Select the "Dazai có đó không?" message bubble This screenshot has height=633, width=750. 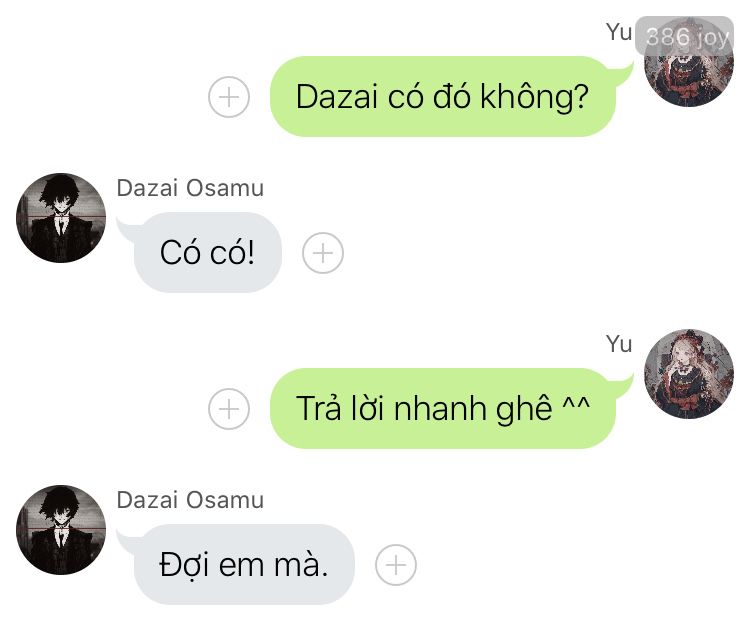(442, 97)
